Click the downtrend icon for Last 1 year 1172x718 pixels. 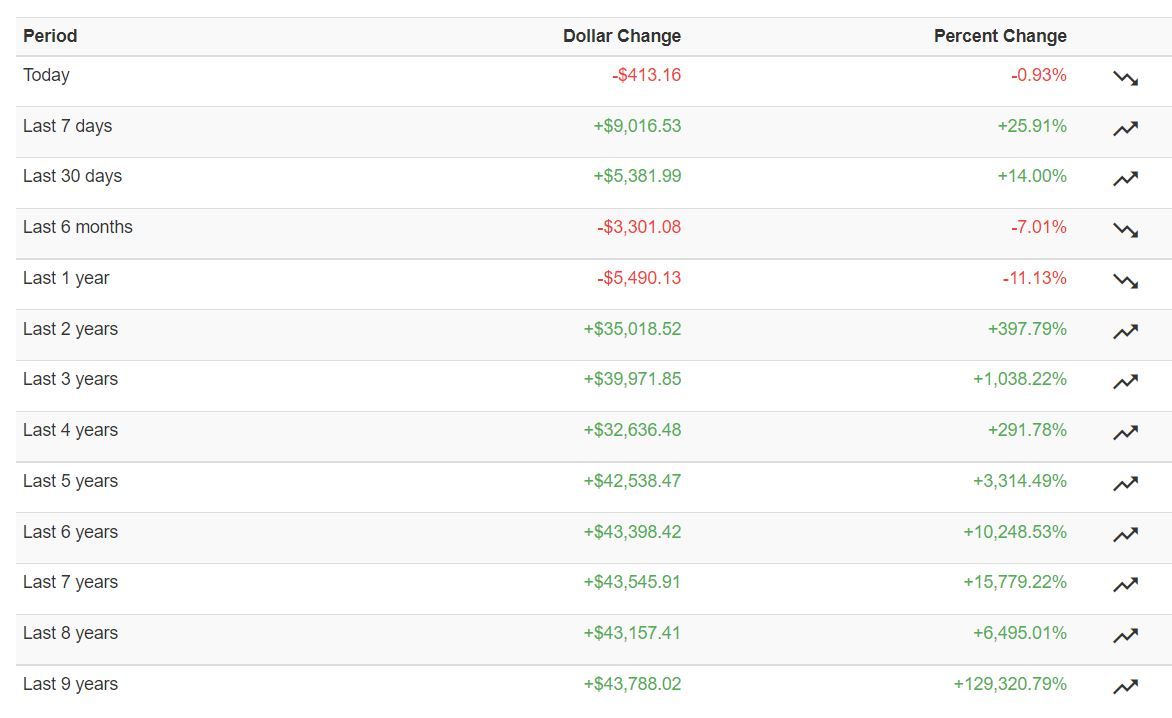tap(1125, 281)
